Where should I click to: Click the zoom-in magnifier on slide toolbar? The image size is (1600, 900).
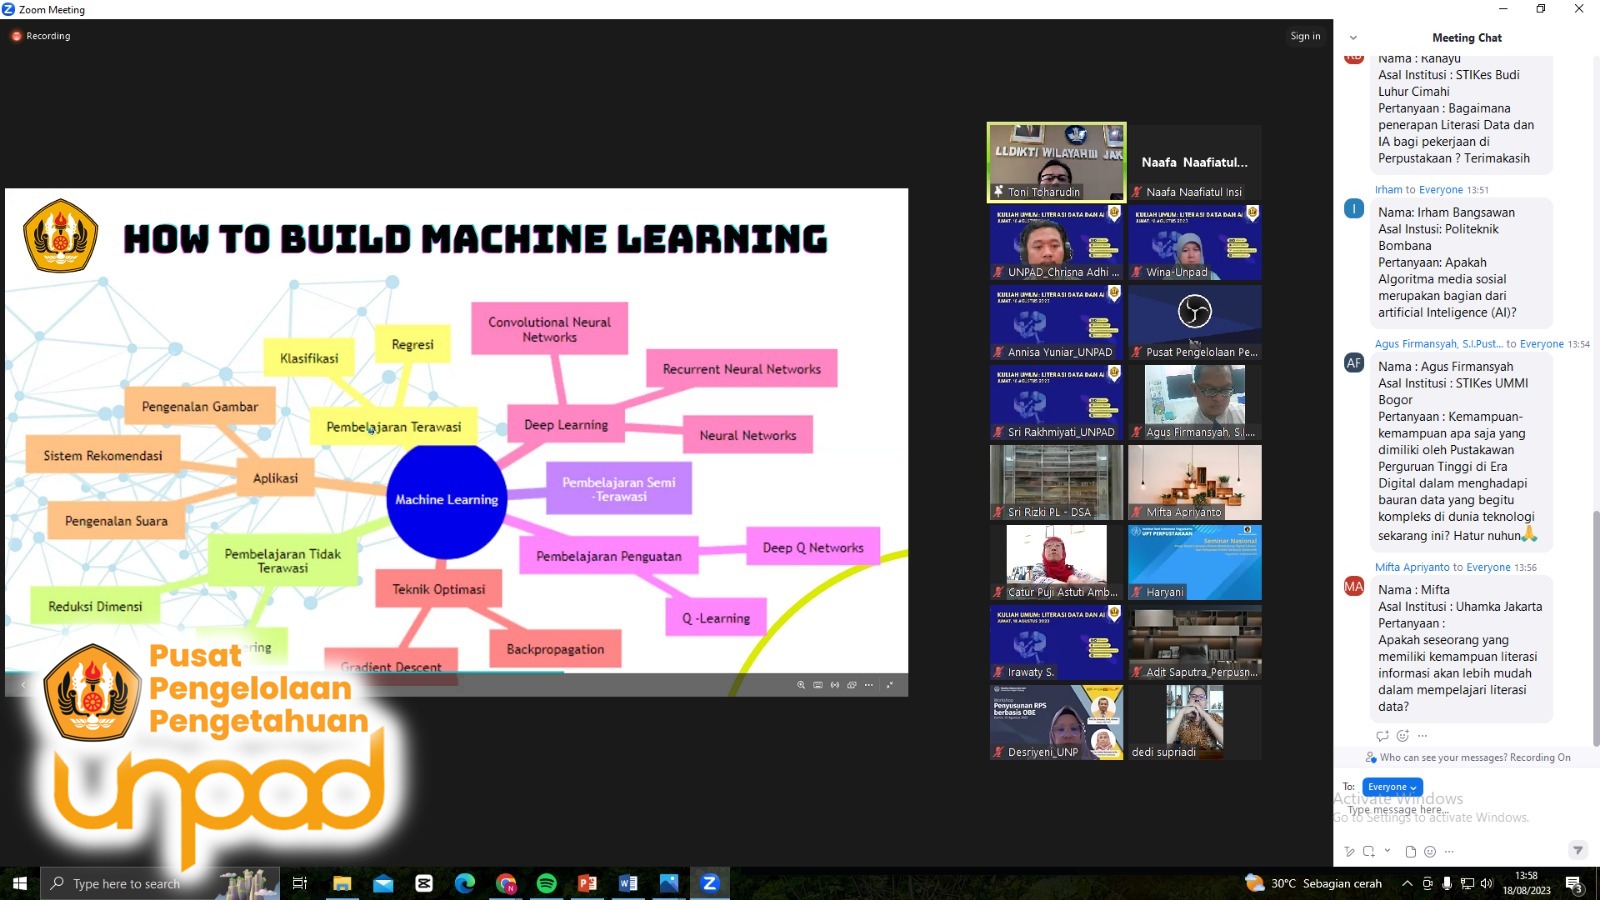point(801,685)
